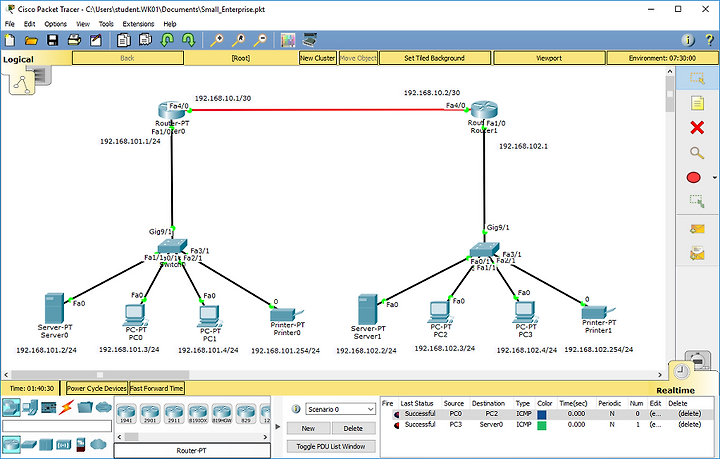Select Router0 on the canvas
Screen dimensions: 720x459
point(171,111)
